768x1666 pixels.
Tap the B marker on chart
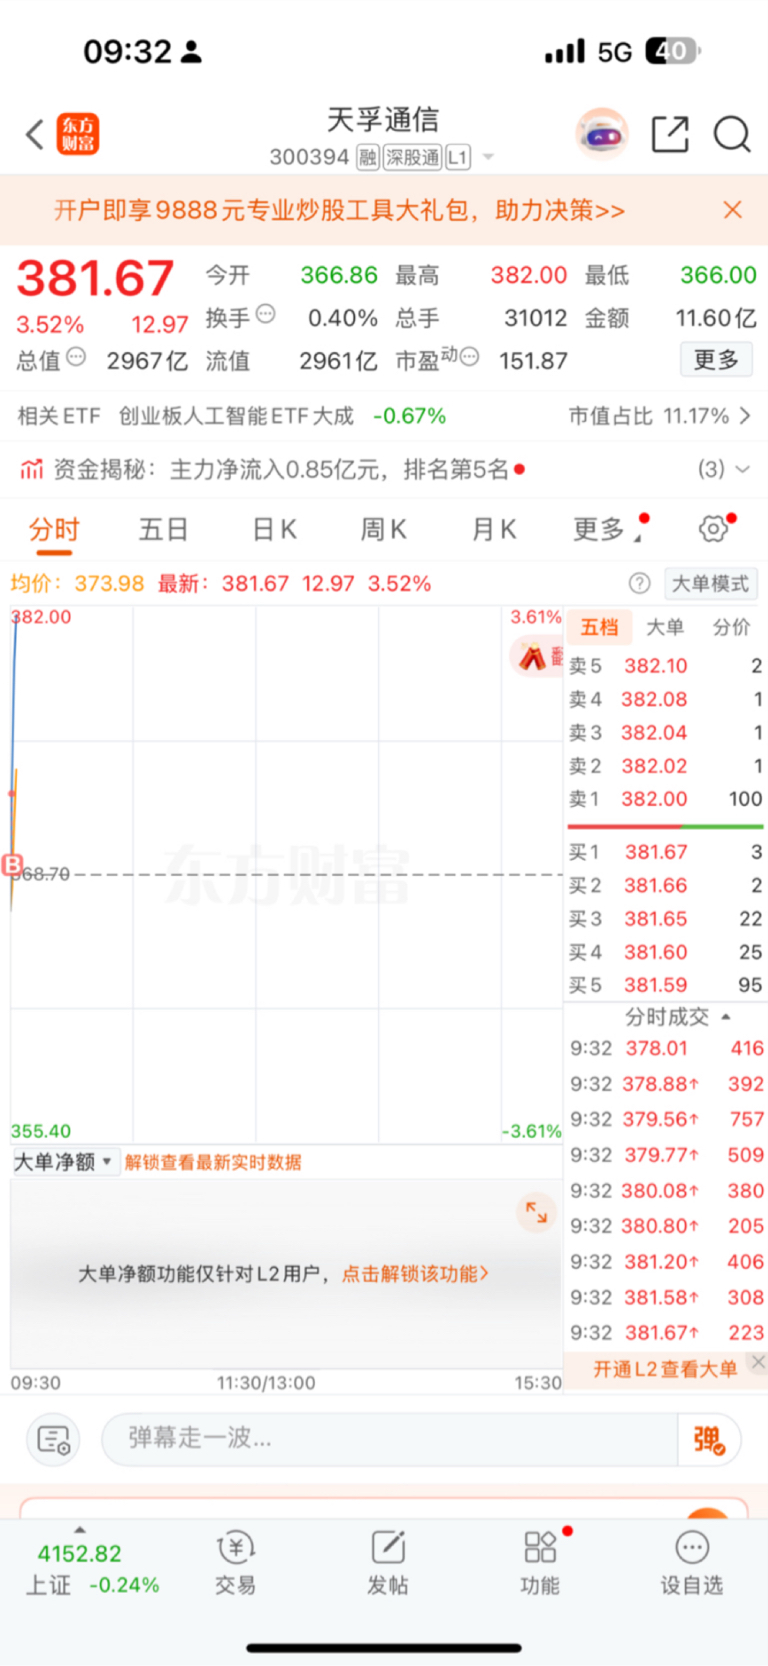[13, 865]
